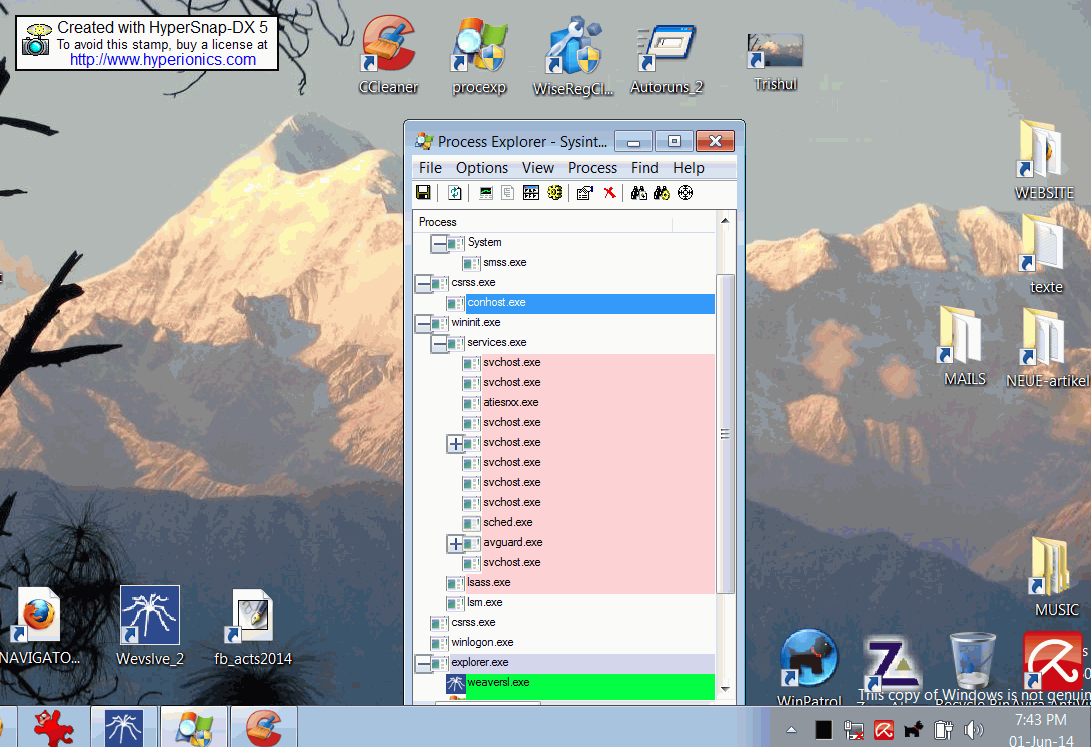Screen dimensions: 1091x747
Task: Click the process list vertical scrollbar thumb
Action: [725, 433]
